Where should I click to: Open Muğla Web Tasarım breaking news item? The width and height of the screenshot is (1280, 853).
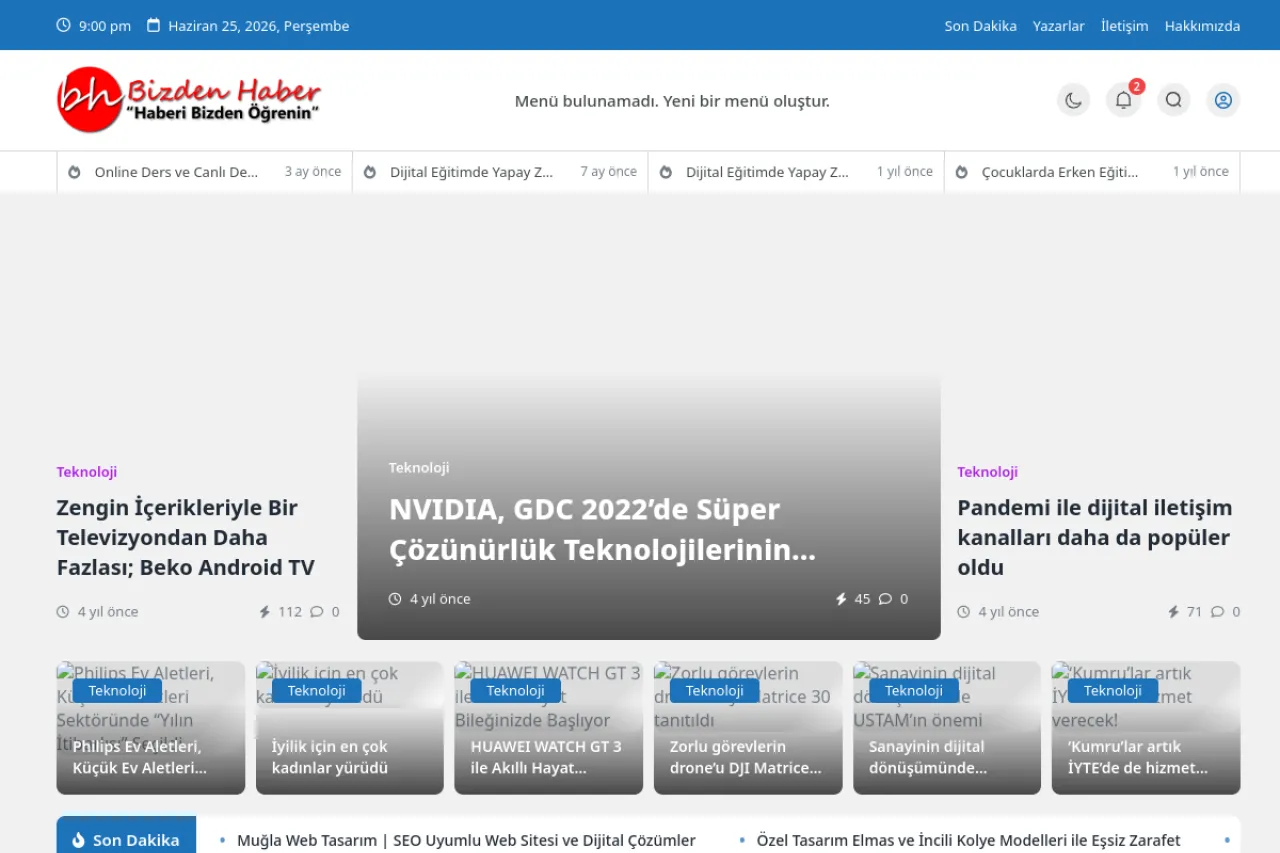pos(466,840)
